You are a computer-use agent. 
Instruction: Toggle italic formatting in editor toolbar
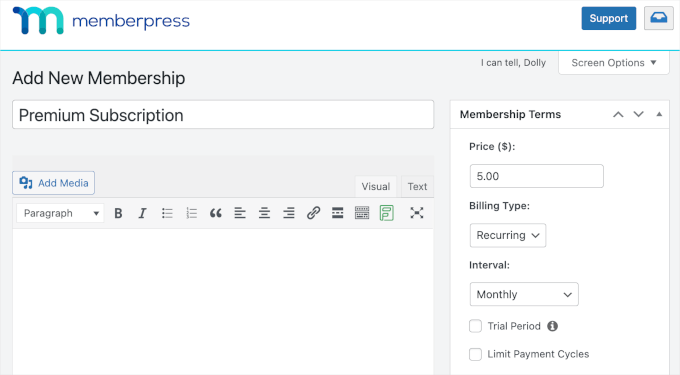pos(142,213)
